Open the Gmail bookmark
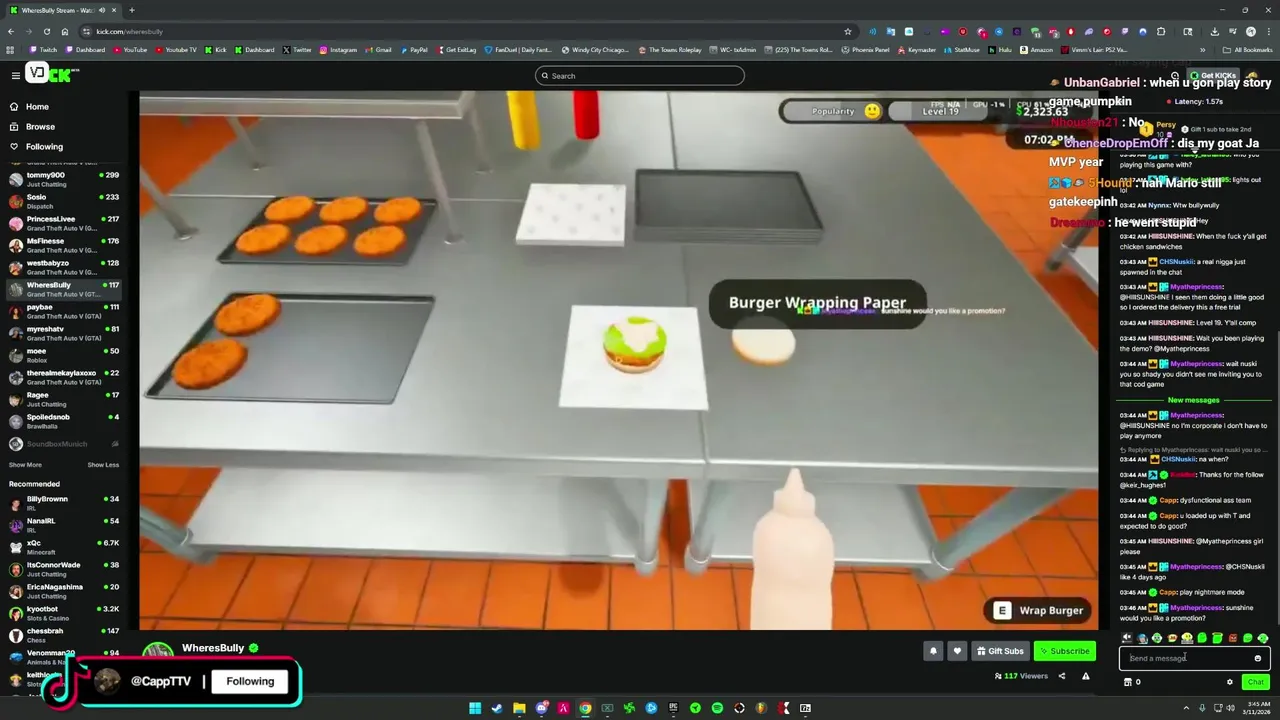1280x720 pixels. click(379, 50)
